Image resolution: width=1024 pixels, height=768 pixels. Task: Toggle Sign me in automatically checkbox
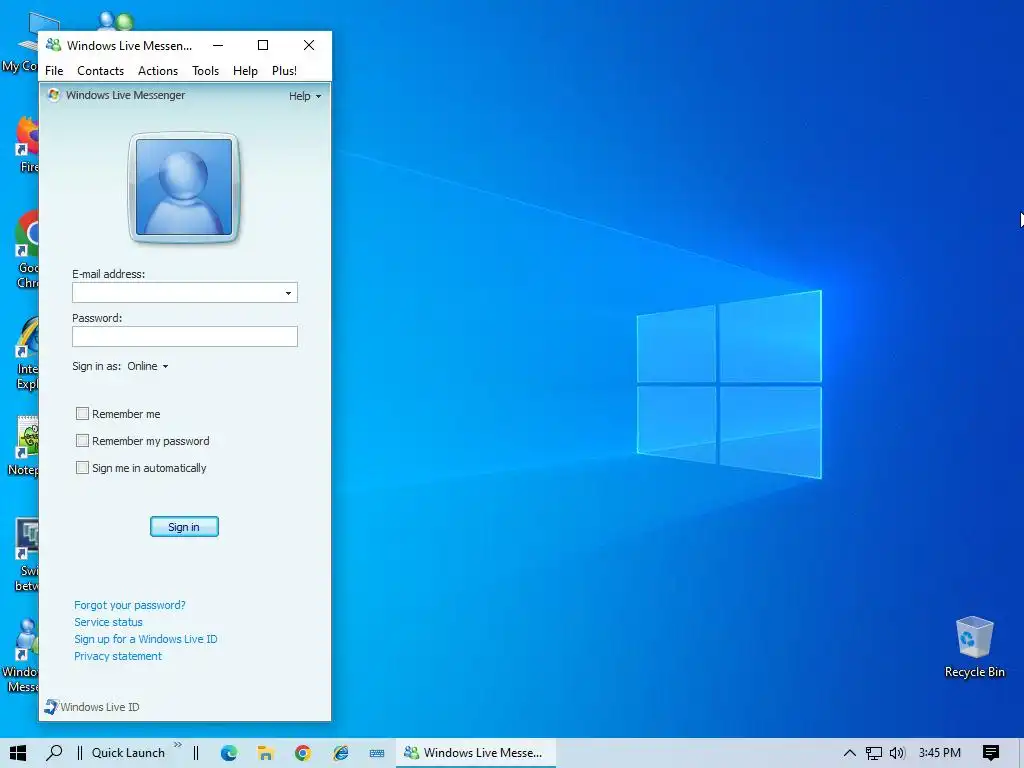pos(82,468)
